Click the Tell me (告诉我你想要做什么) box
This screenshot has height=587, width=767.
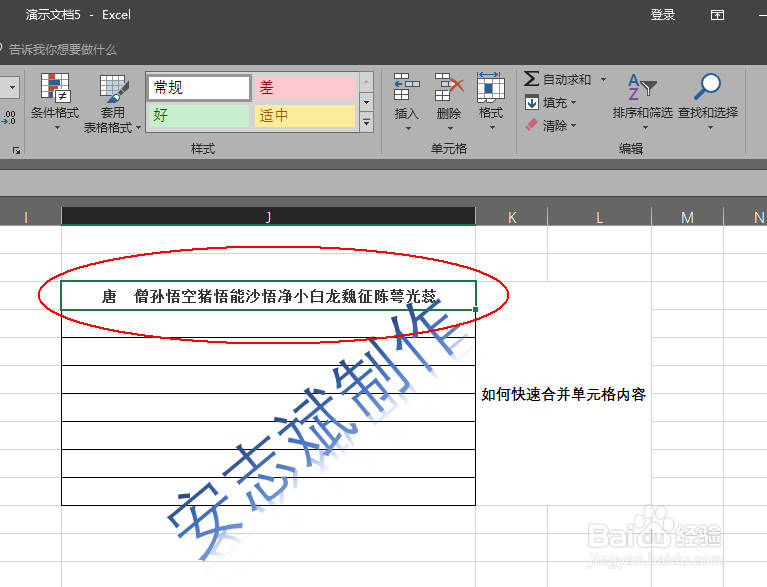click(x=63, y=49)
